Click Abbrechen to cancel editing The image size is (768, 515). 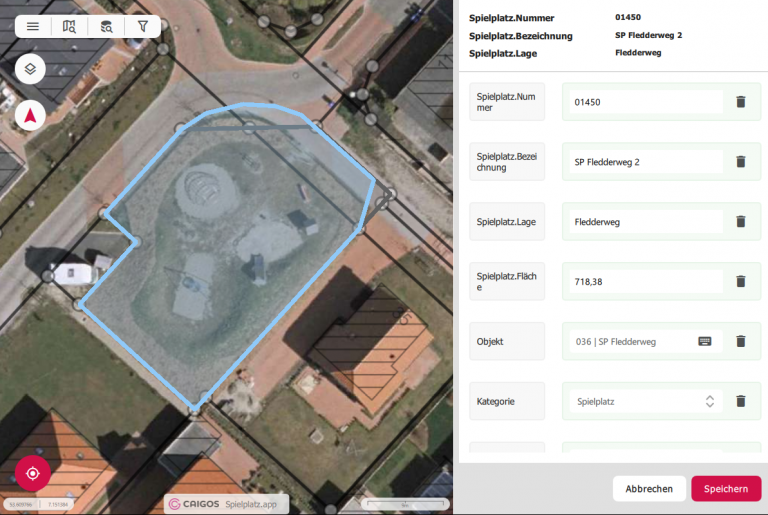[x=649, y=489]
